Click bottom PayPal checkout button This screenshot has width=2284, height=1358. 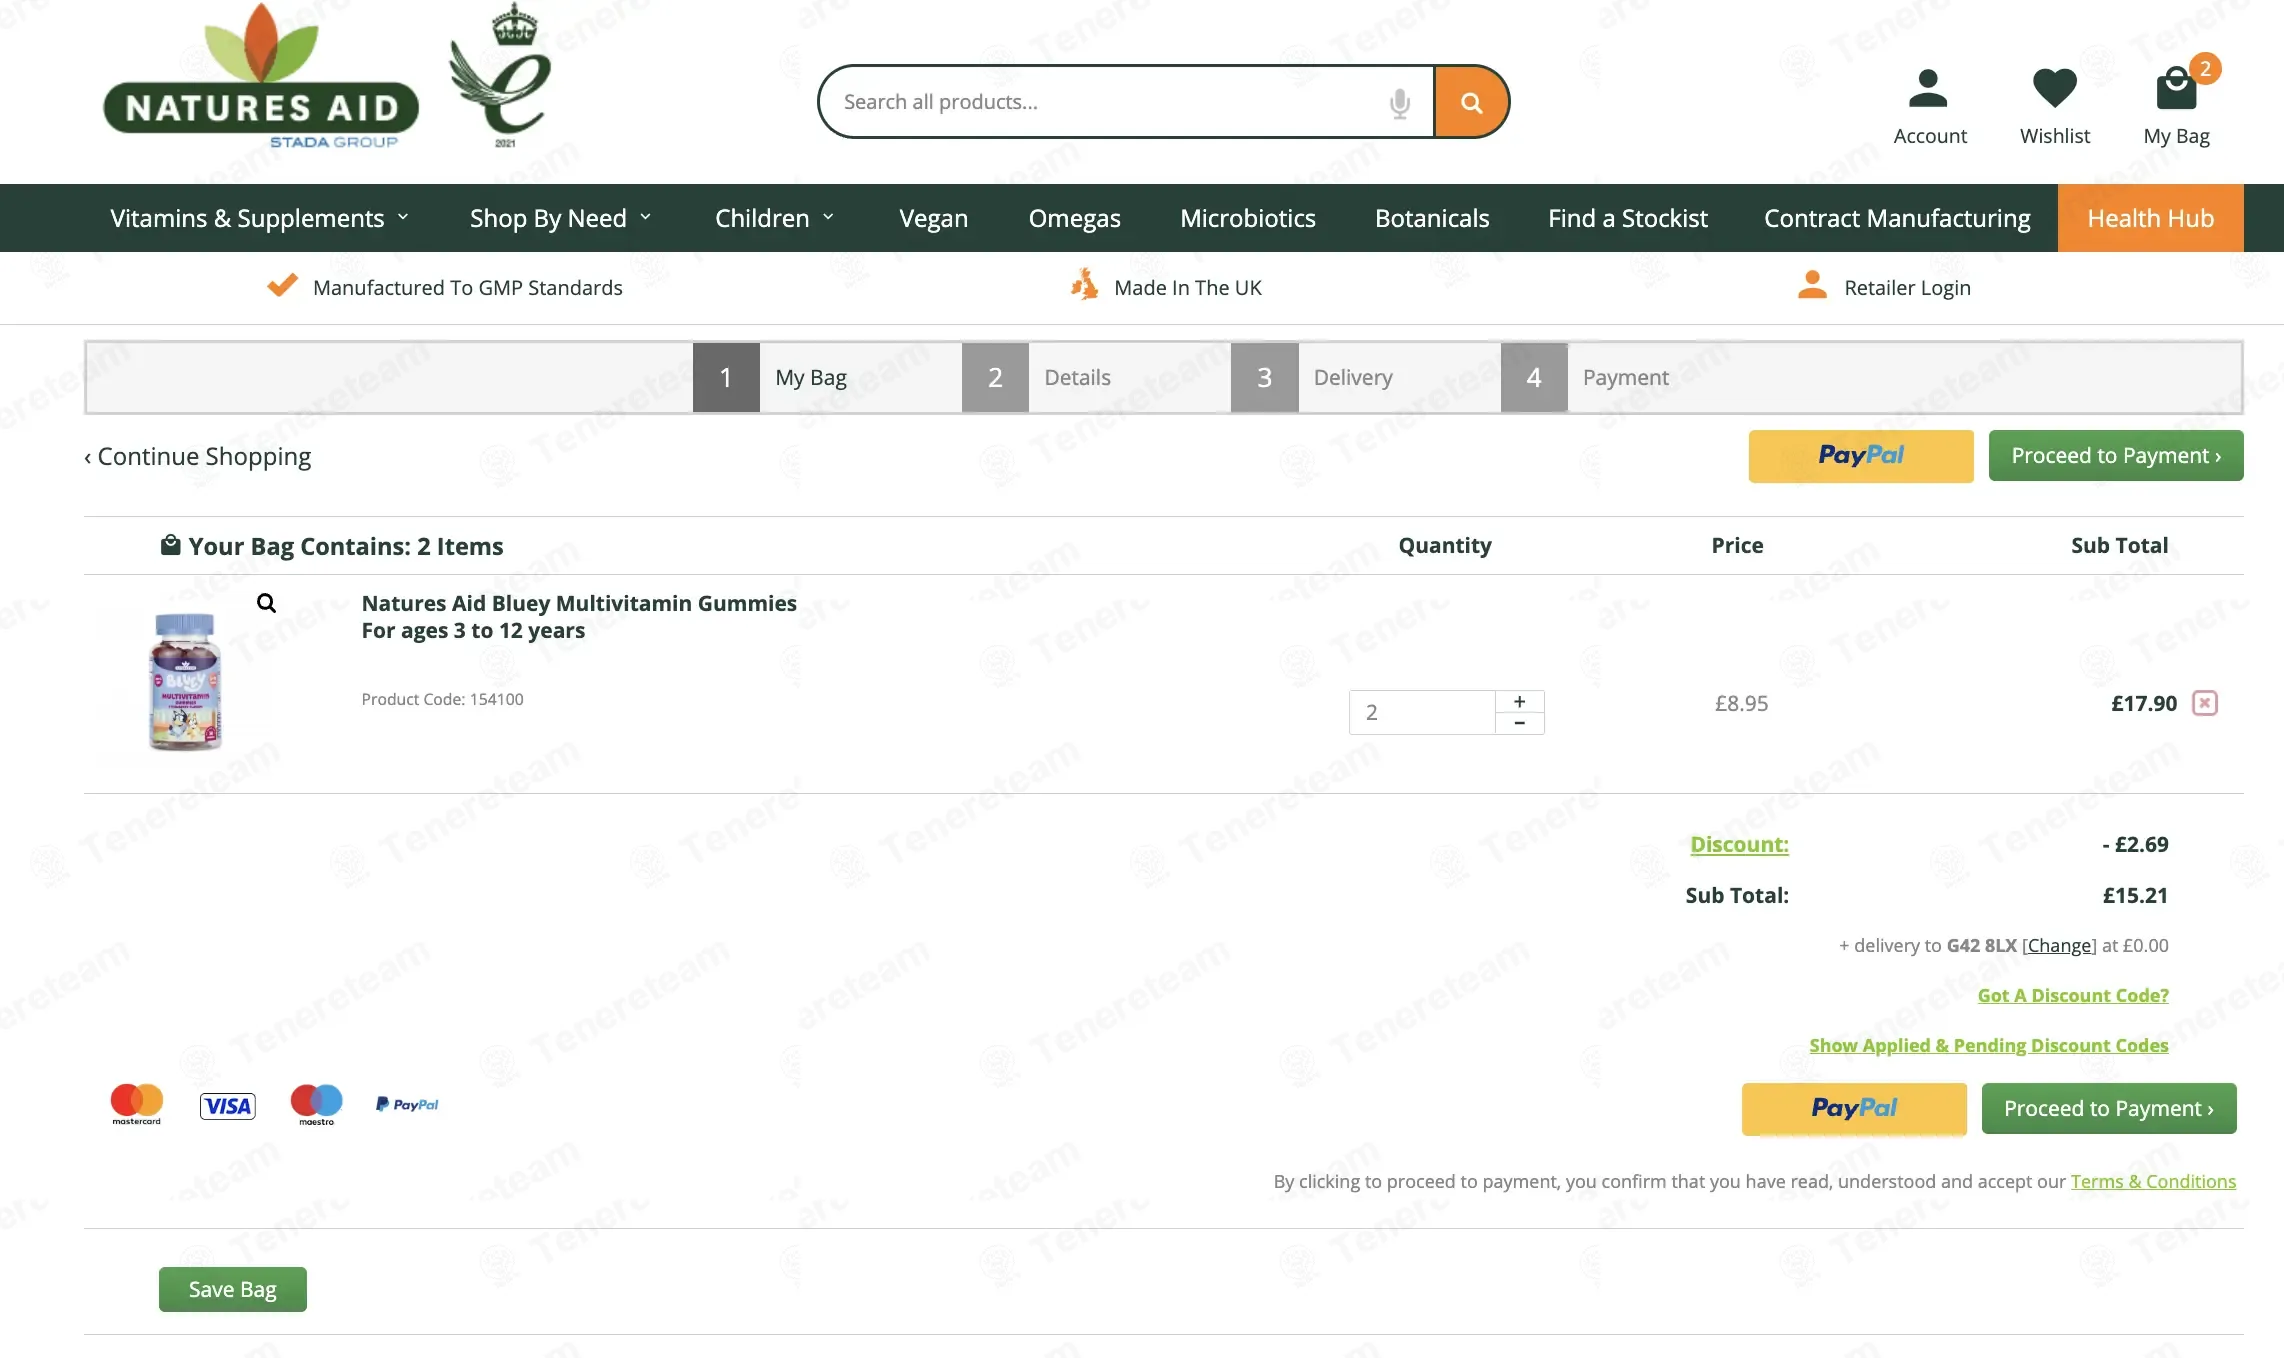pyautogui.click(x=1853, y=1108)
